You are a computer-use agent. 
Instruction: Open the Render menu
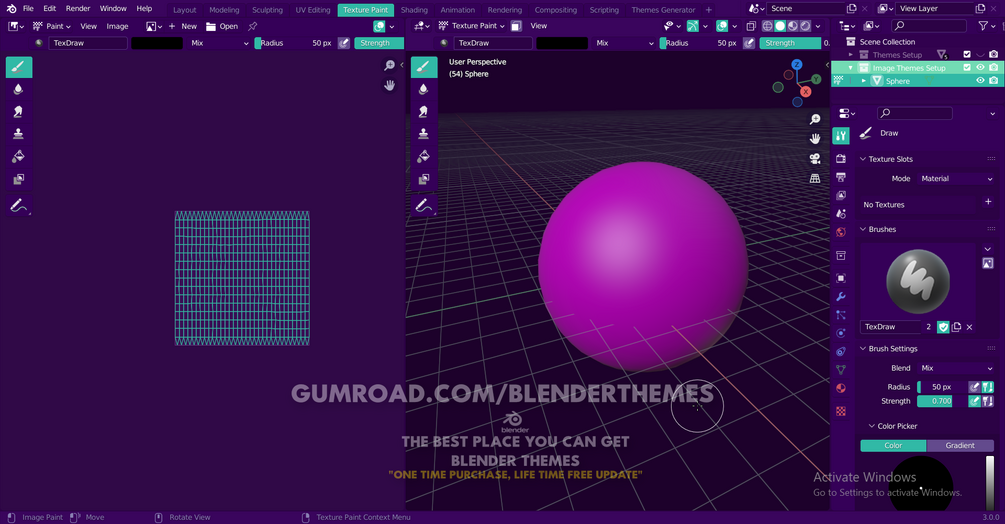click(78, 8)
